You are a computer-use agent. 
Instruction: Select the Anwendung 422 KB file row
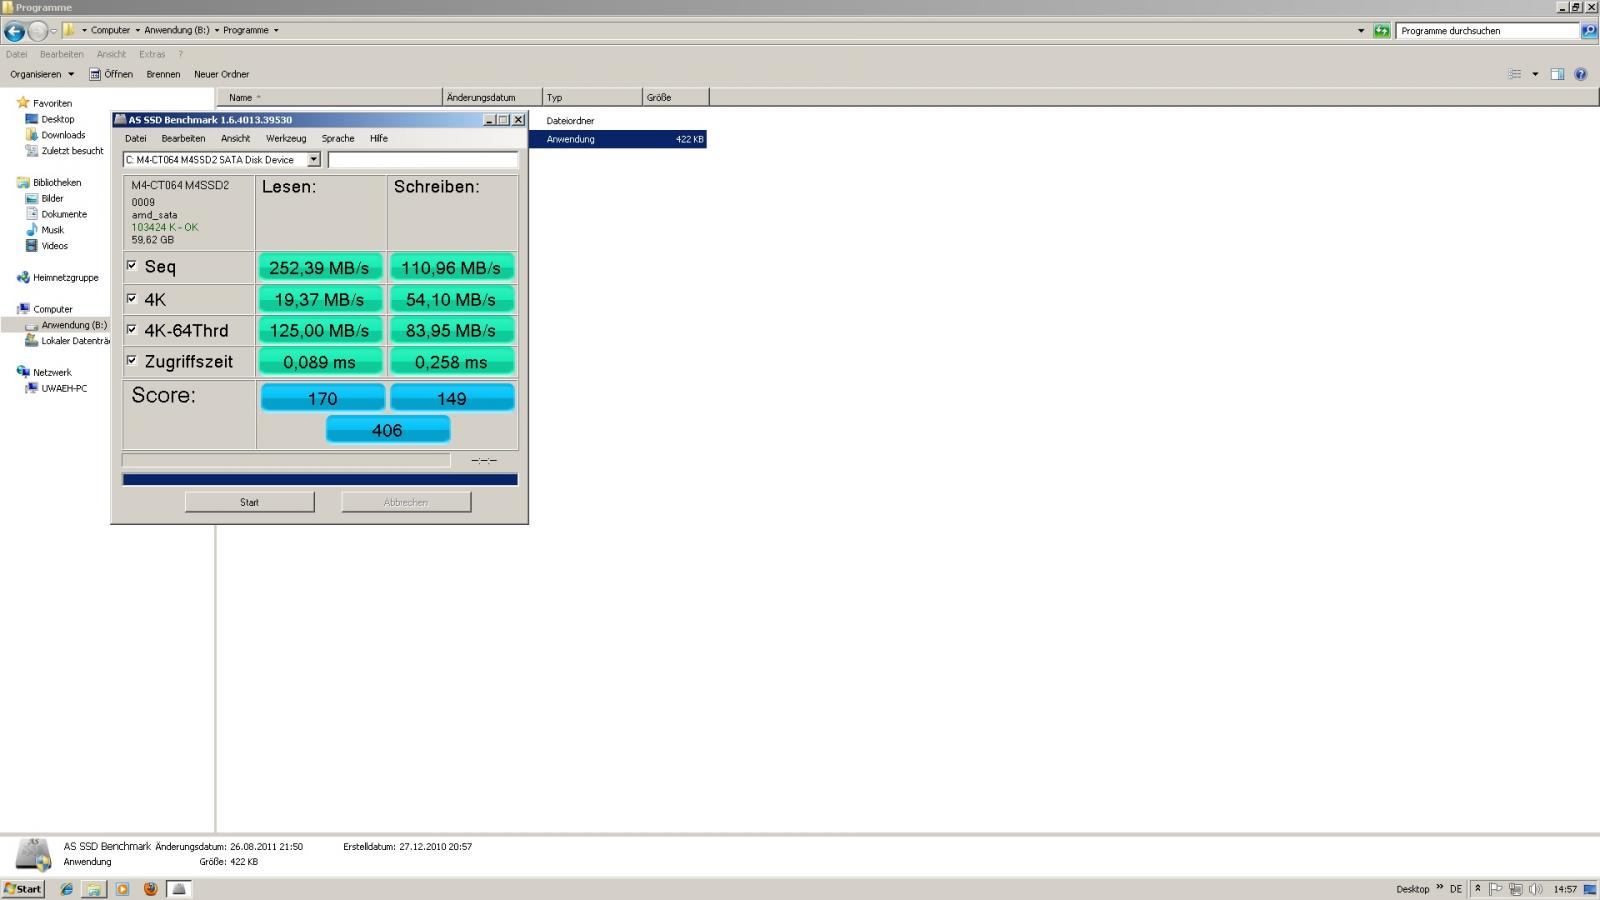tap(618, 139)
